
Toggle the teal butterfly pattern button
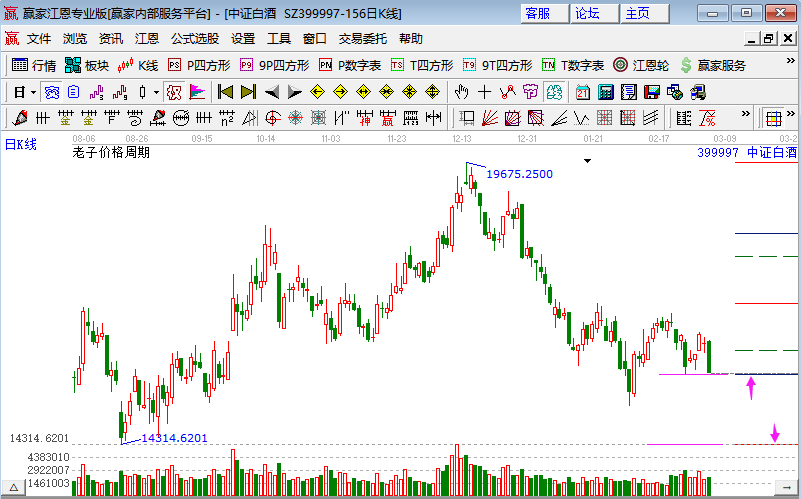(554, 92)
